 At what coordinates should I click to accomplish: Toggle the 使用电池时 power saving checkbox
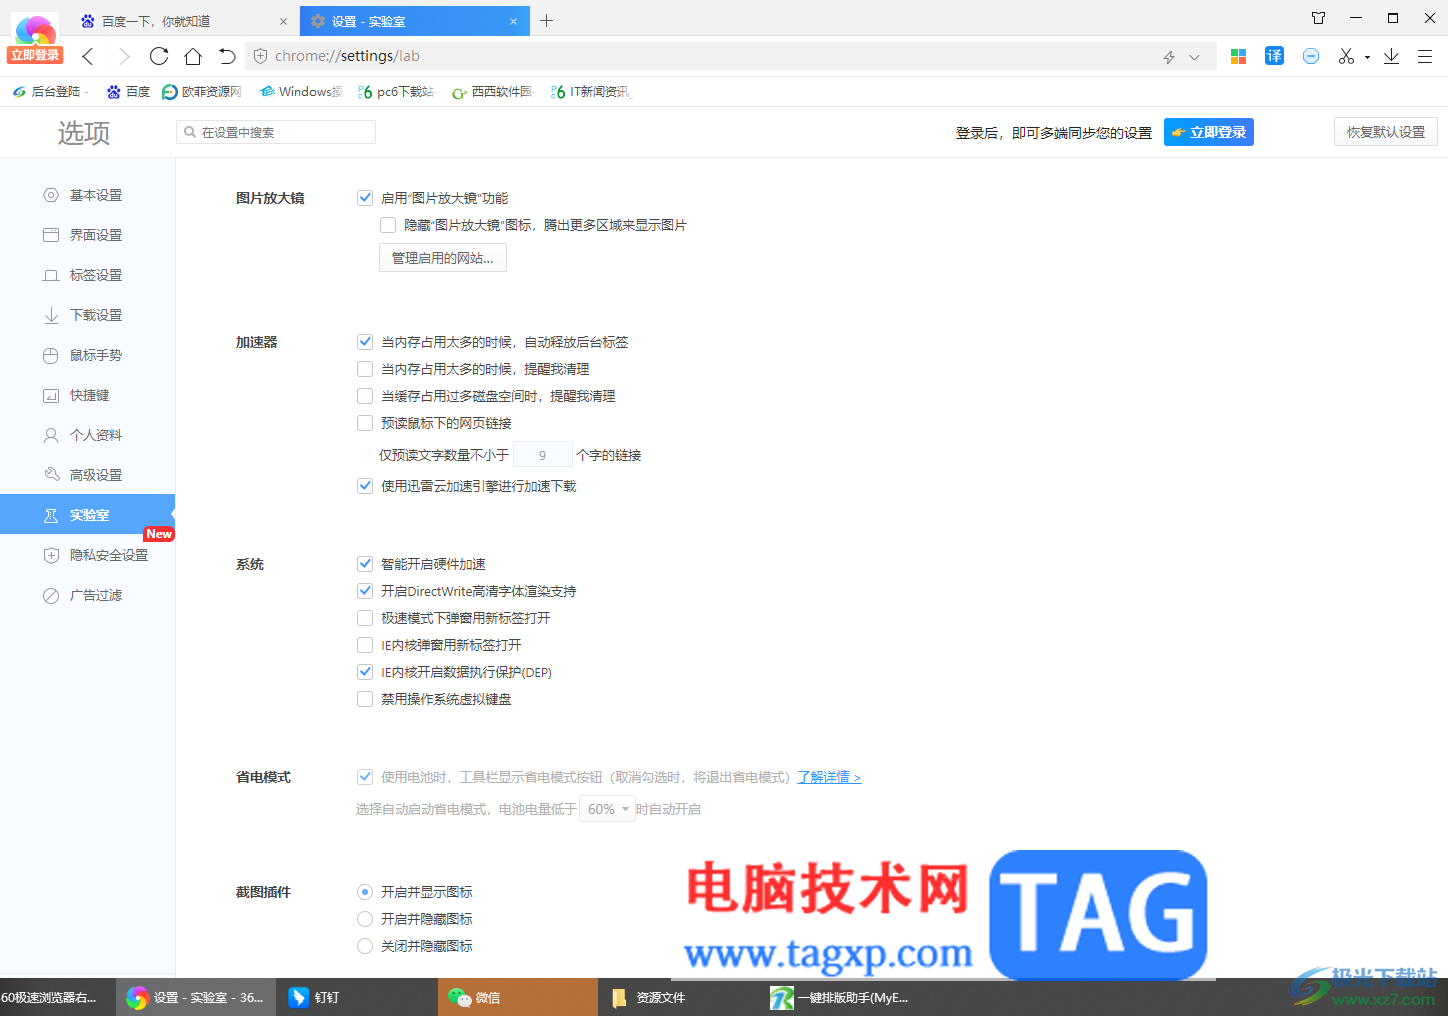365,777
